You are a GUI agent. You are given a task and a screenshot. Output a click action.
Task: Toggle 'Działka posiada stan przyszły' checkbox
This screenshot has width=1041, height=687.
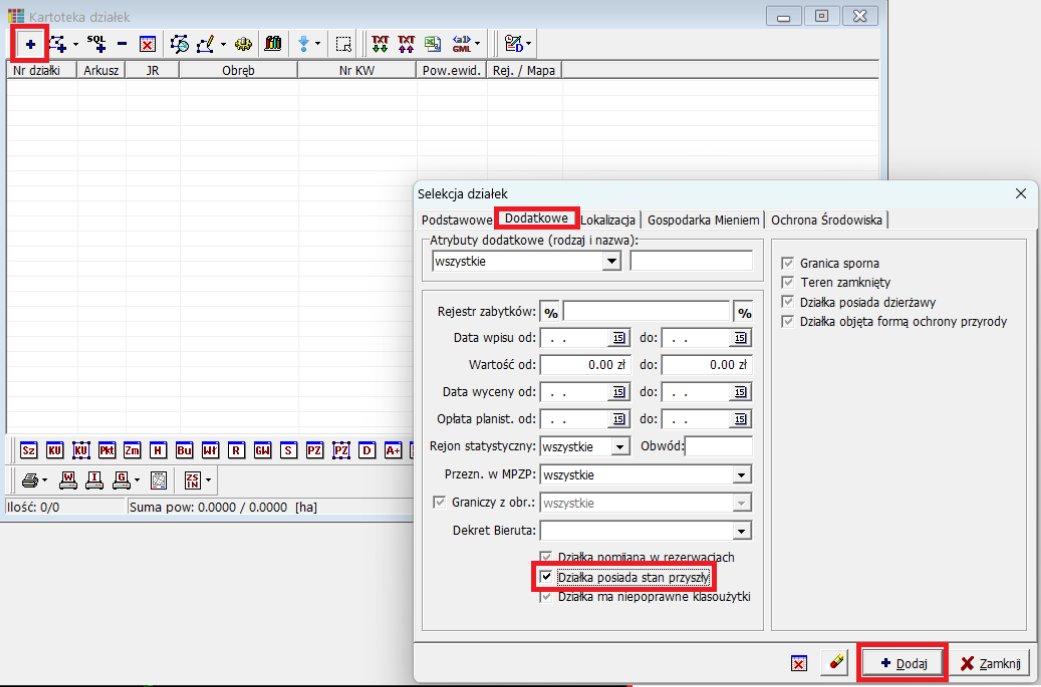546,577
